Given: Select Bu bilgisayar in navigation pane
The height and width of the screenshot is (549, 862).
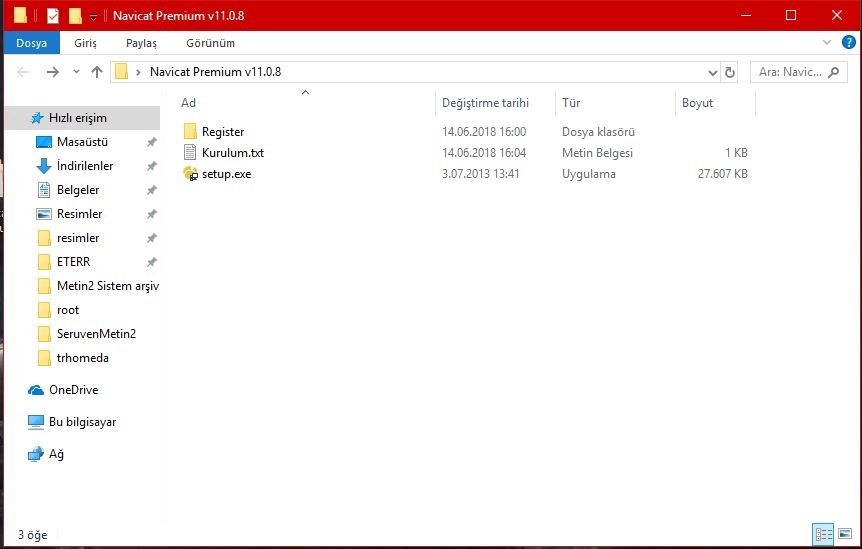Looking at the screenshot, I should click(82, 422).
